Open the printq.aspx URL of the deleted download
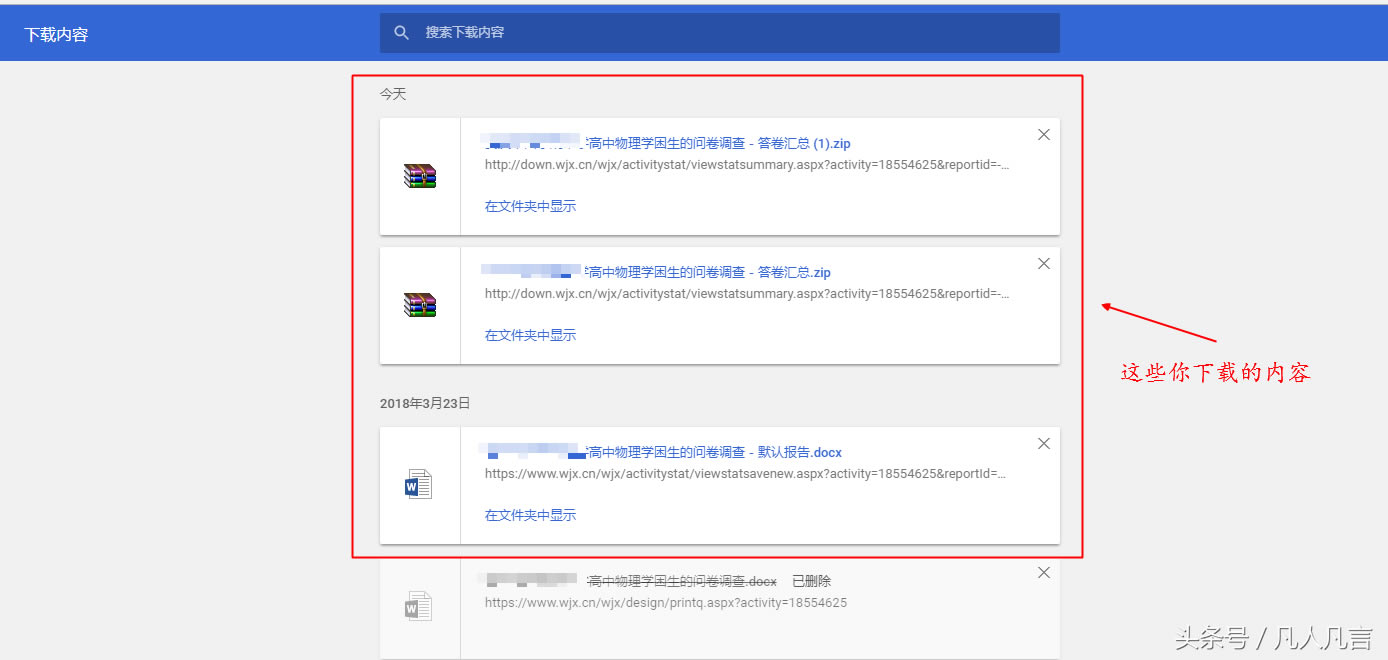 click(666, 603)
